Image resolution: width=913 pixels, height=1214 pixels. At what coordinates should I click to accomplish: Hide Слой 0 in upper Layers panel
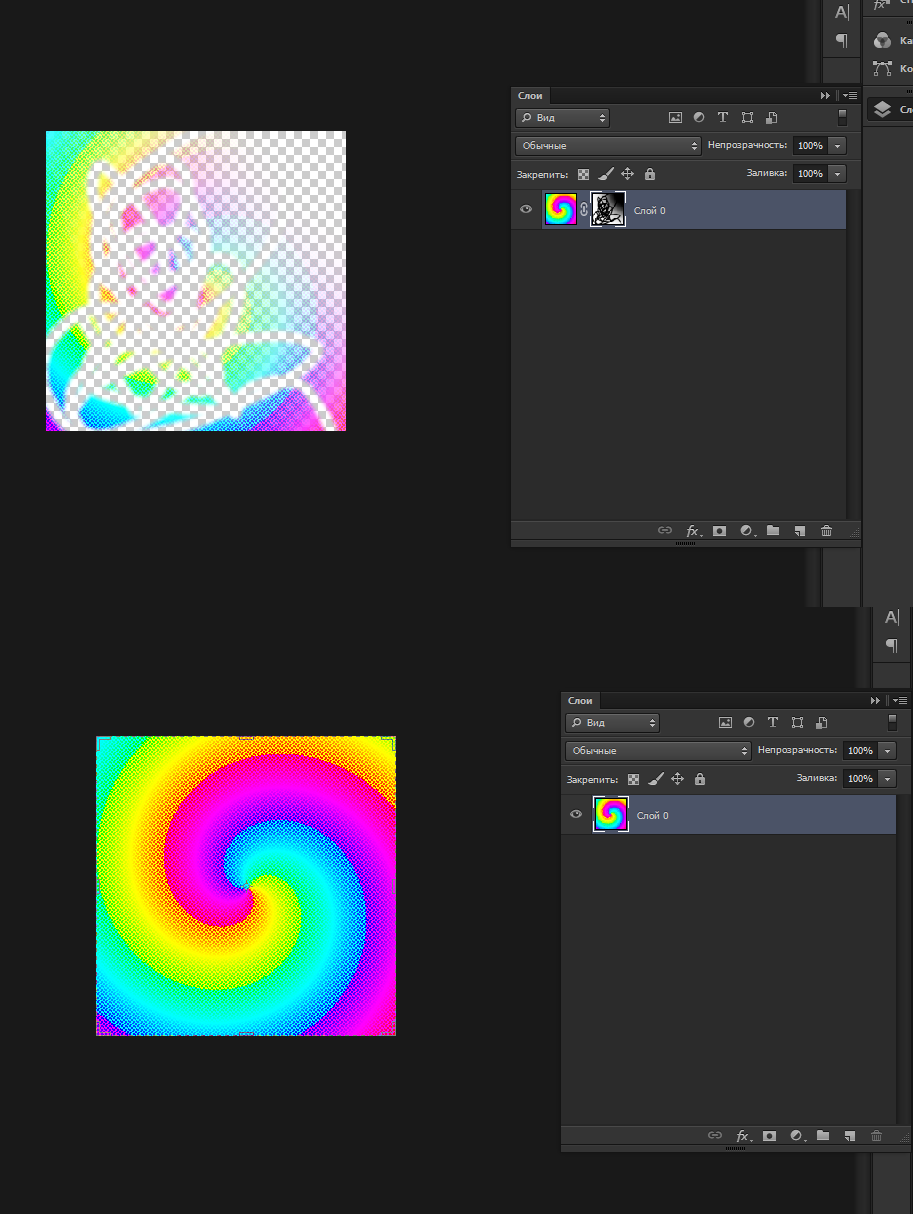526,210
